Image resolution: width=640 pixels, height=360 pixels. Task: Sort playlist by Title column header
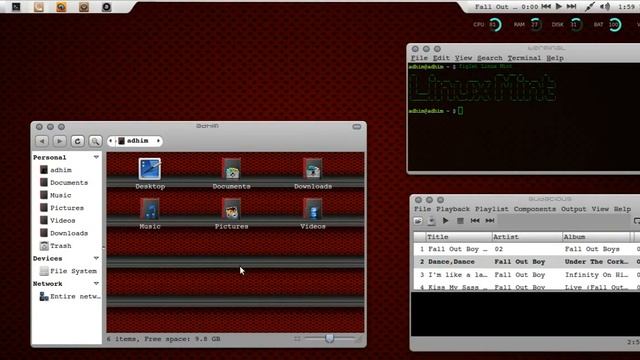459,237
